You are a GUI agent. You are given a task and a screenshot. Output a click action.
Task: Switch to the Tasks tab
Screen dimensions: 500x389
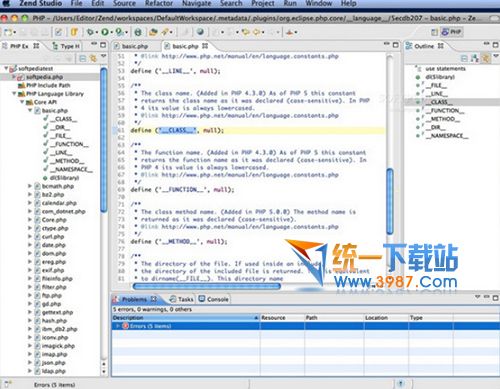tap(182, 299)
